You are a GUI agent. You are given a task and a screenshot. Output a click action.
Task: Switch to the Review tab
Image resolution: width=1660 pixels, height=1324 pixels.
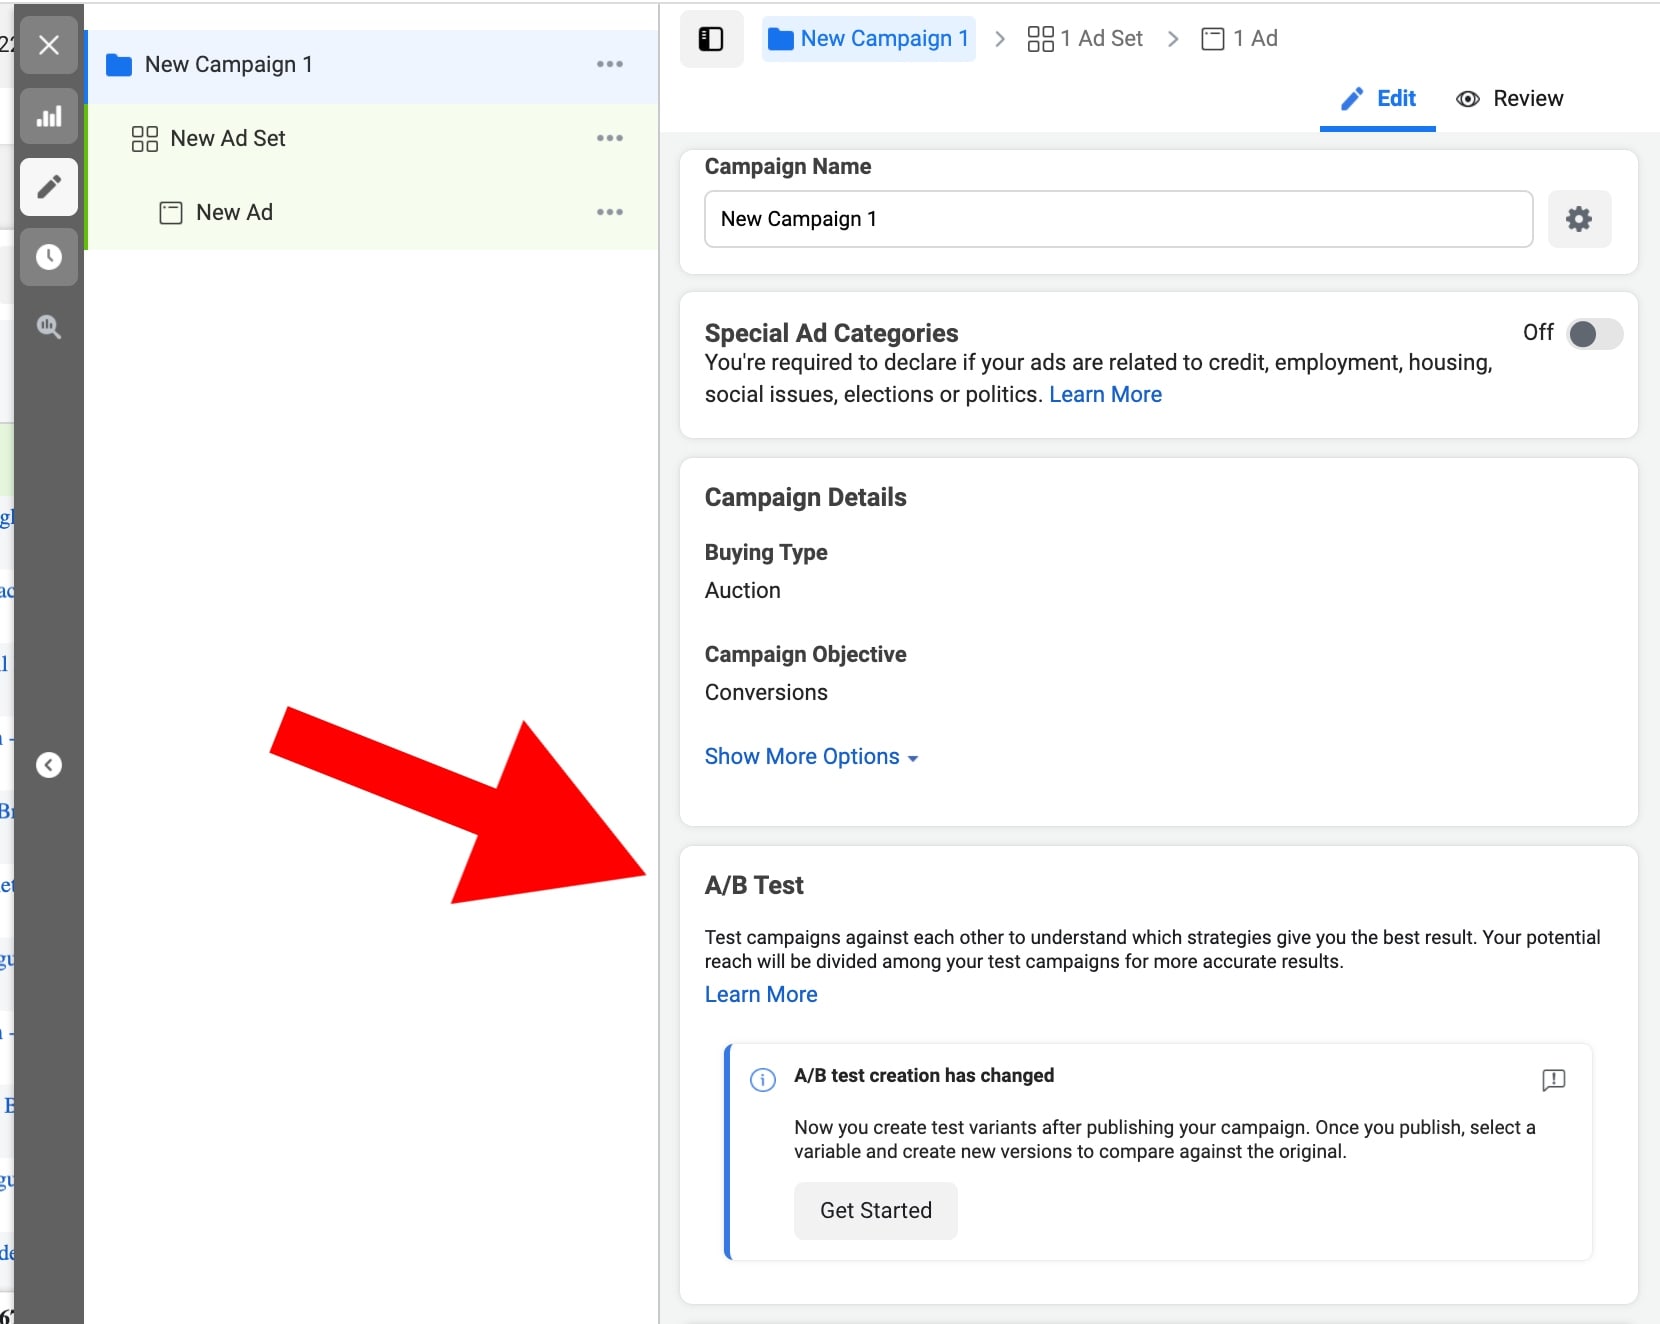(1510, 98)
